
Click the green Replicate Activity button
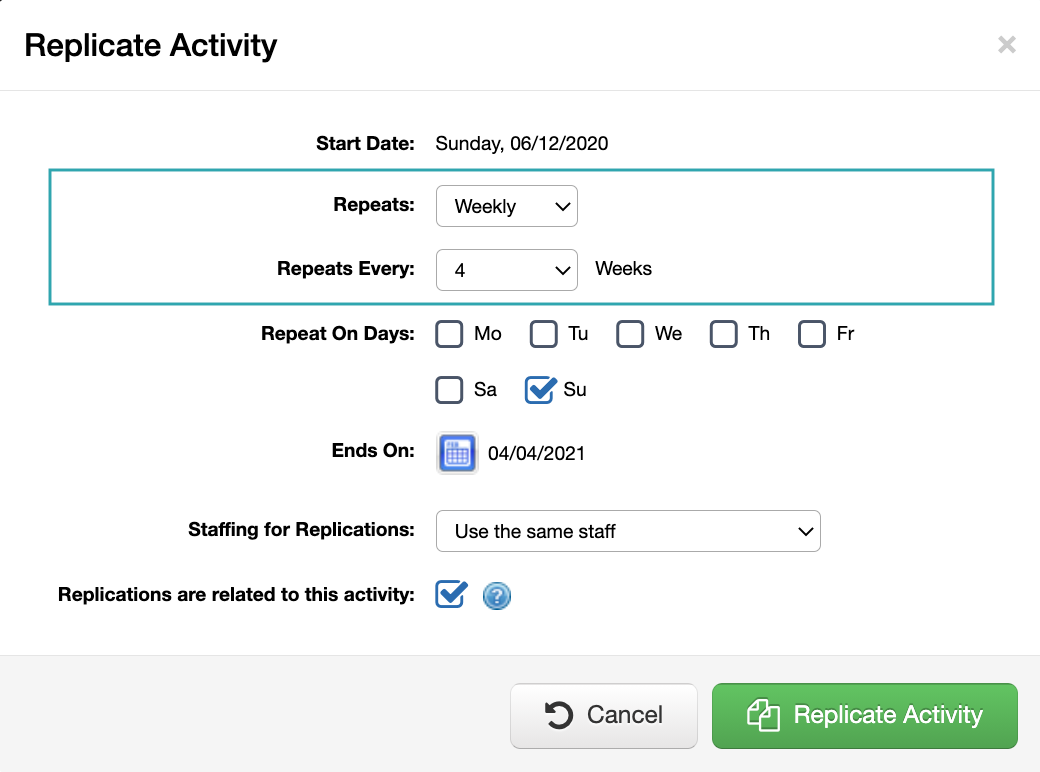(865, 716)
